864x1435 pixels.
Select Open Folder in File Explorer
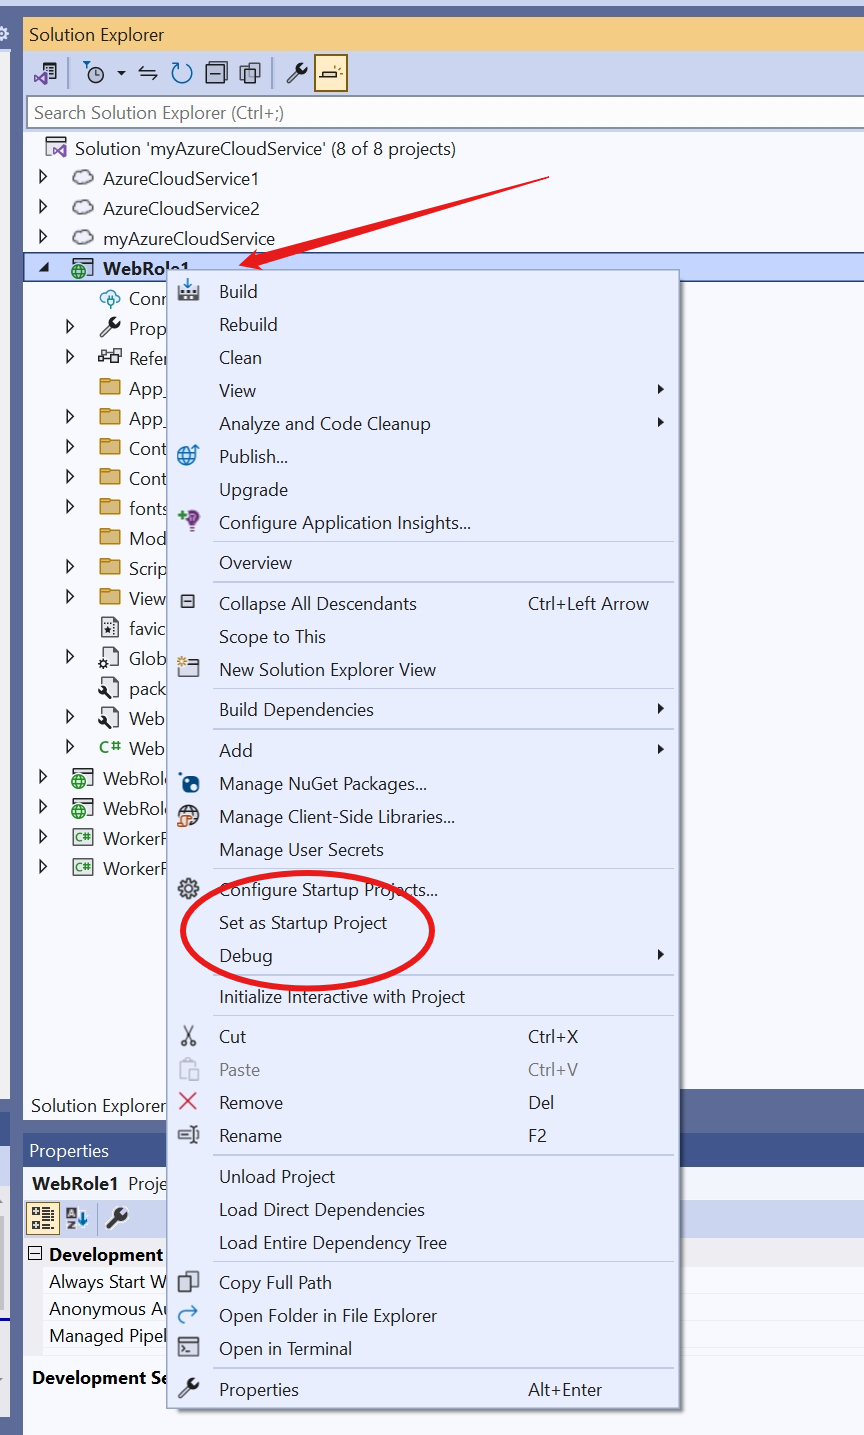click(x=328, y=1316)
